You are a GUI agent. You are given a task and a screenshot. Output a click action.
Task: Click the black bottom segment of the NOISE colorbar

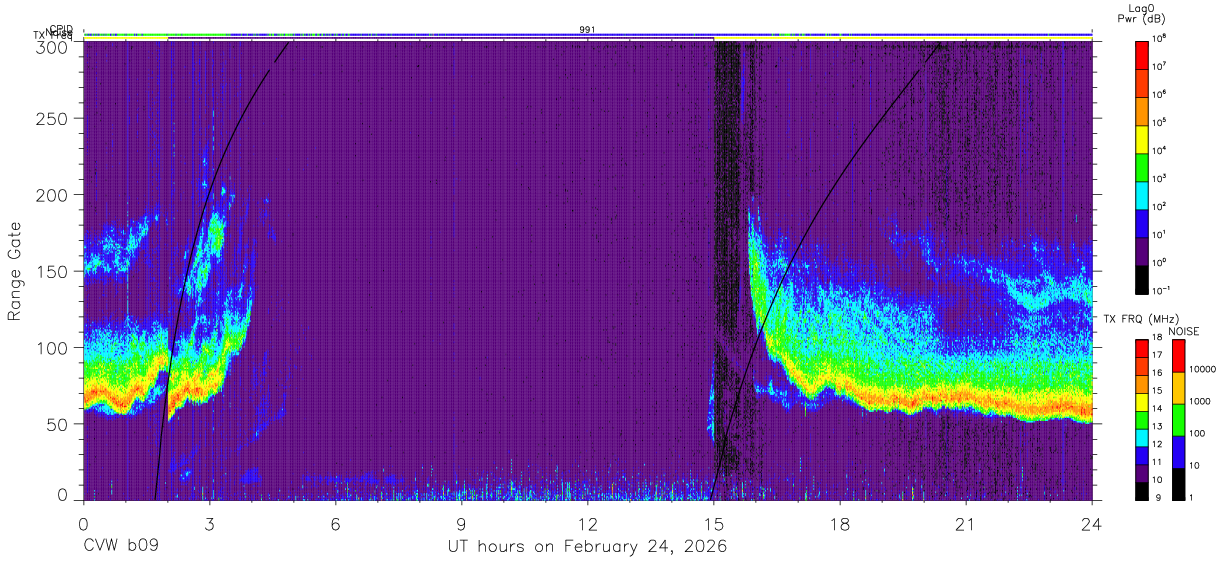click(1177, 482)
